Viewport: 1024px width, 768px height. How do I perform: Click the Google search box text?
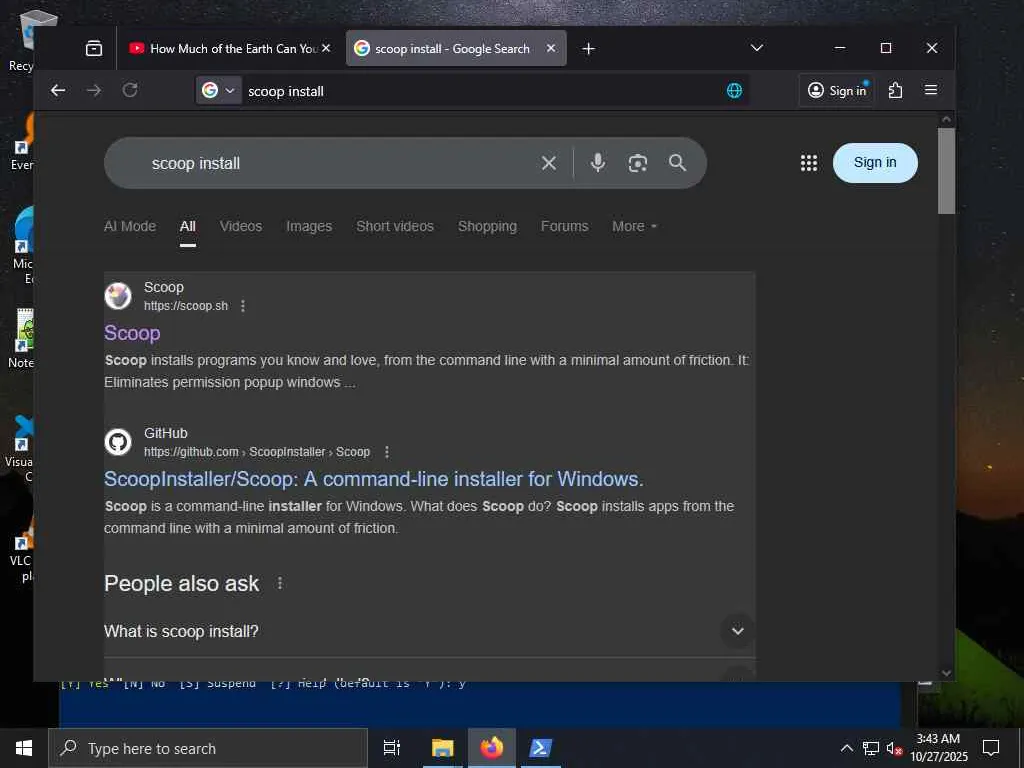click(196, 163)
